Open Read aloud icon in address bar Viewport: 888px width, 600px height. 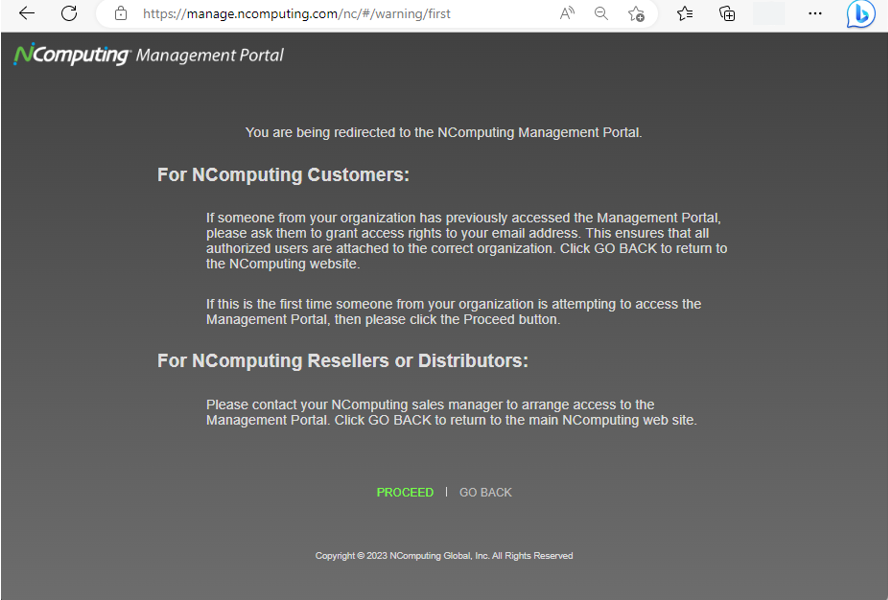coord(567,13)
